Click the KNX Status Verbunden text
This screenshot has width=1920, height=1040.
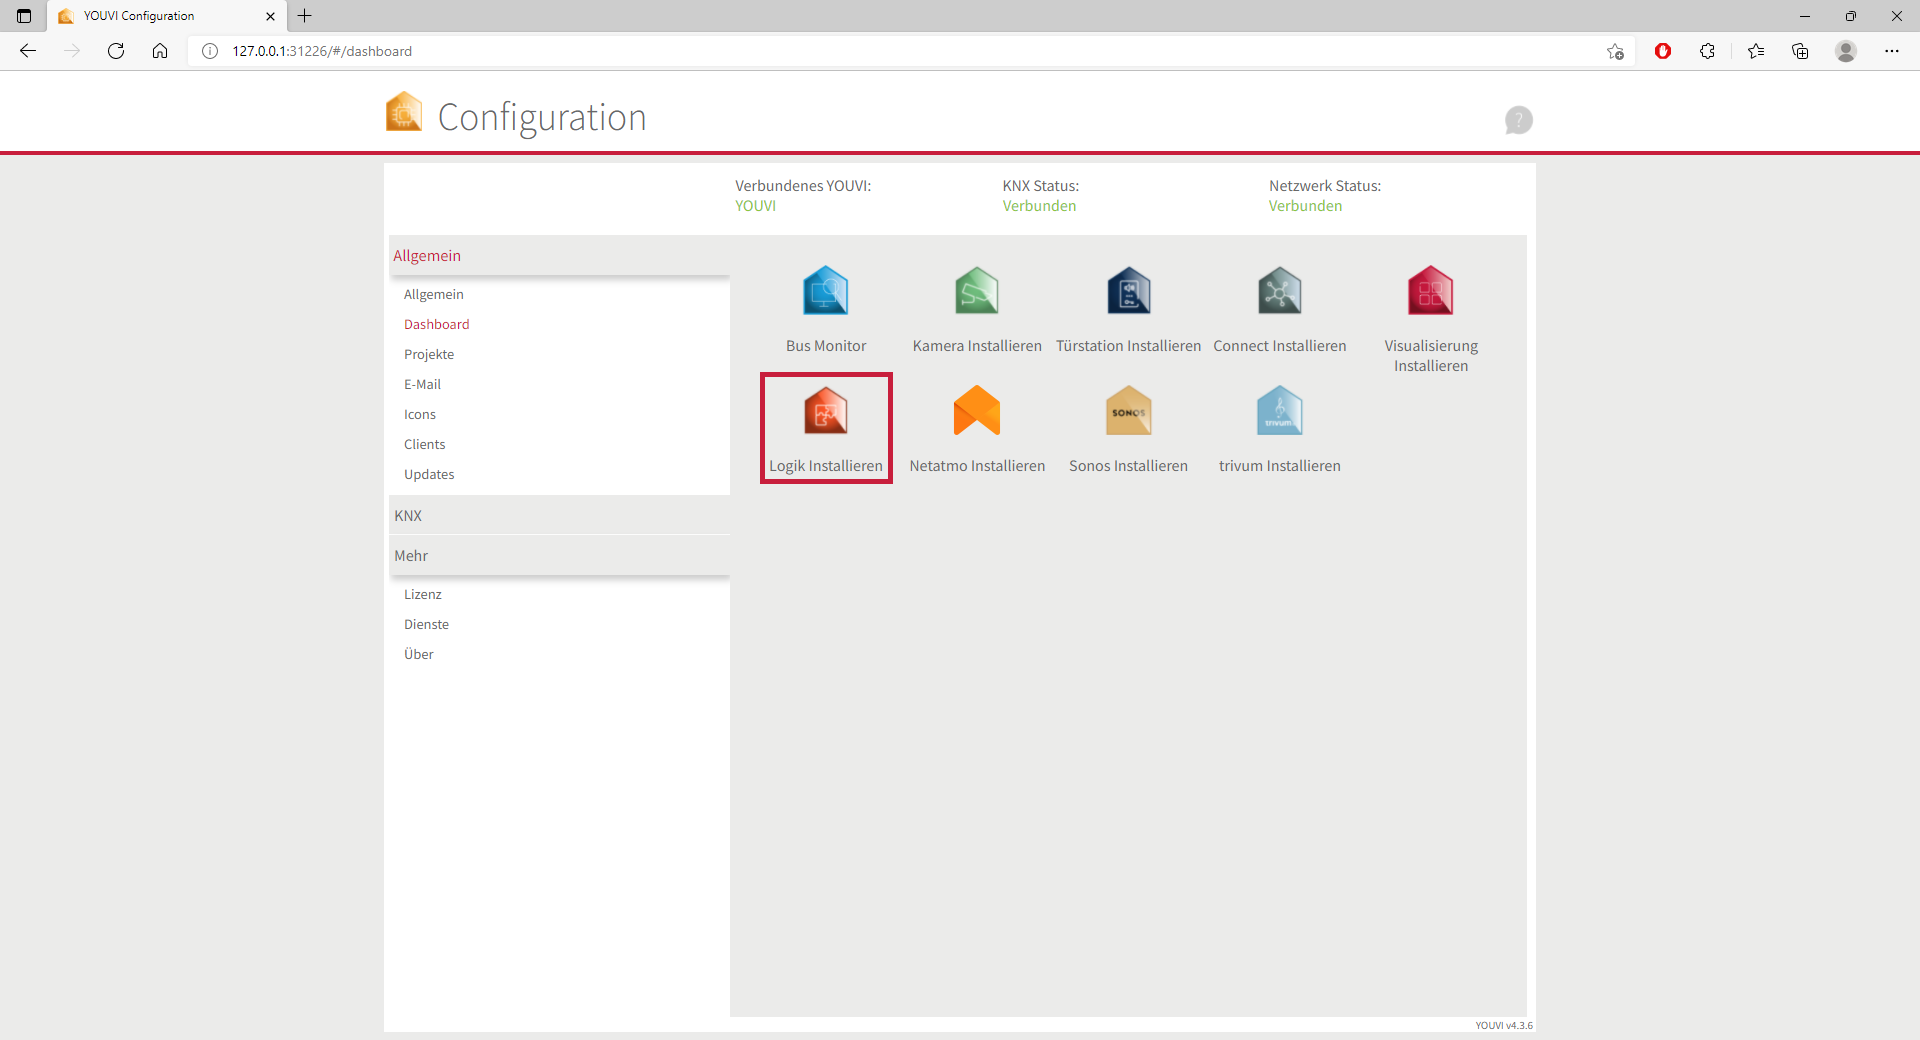(1039, 206)
